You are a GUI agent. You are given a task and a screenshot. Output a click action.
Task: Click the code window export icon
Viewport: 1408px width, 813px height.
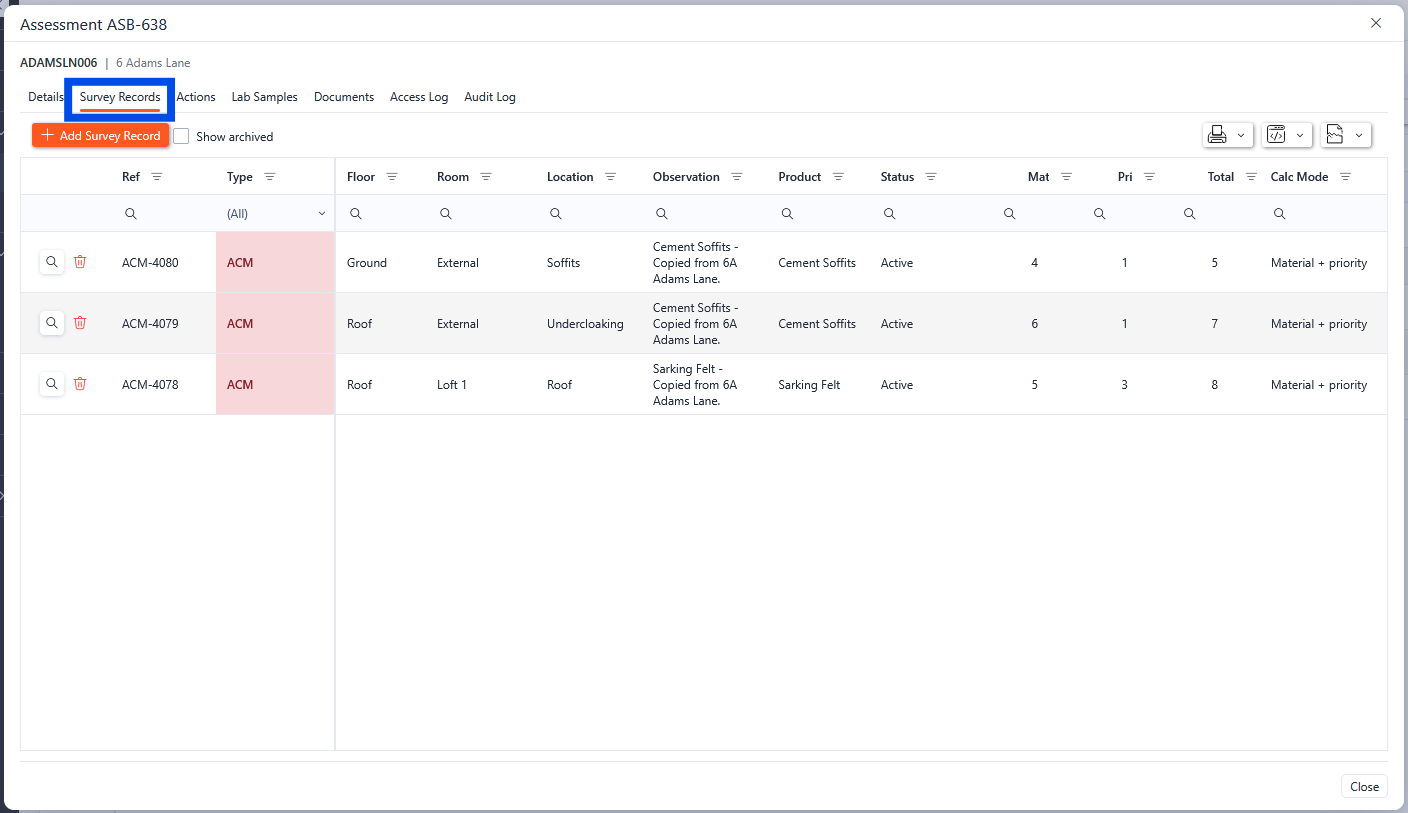pyautogui.click(x=1276, y=135)
